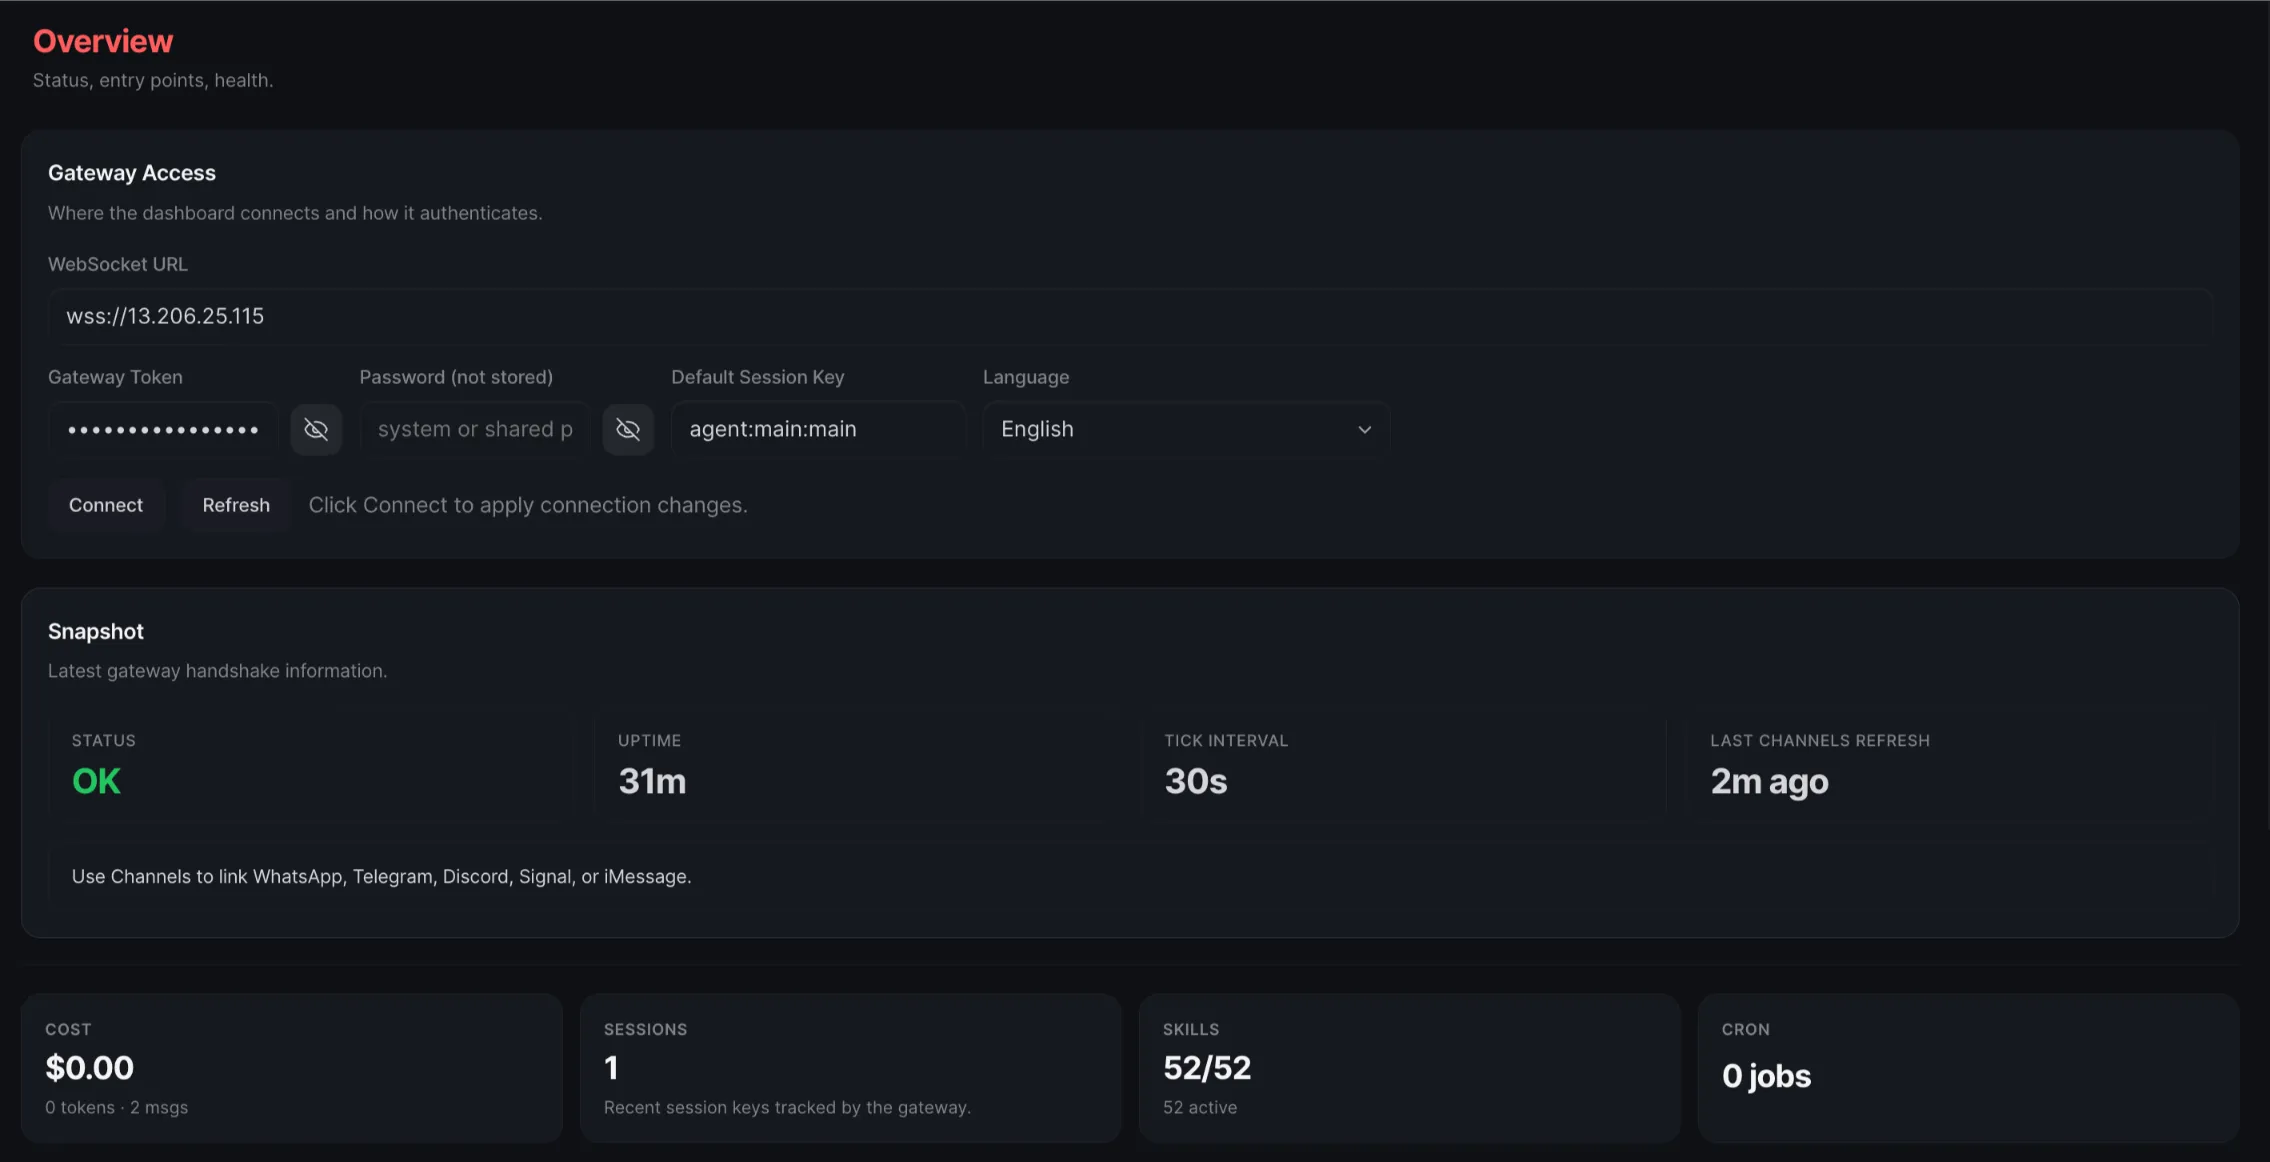The width and height of the screenshot is (2270, 1162).
Task: Click the Use Channels to link hint text
Action: 381,877
